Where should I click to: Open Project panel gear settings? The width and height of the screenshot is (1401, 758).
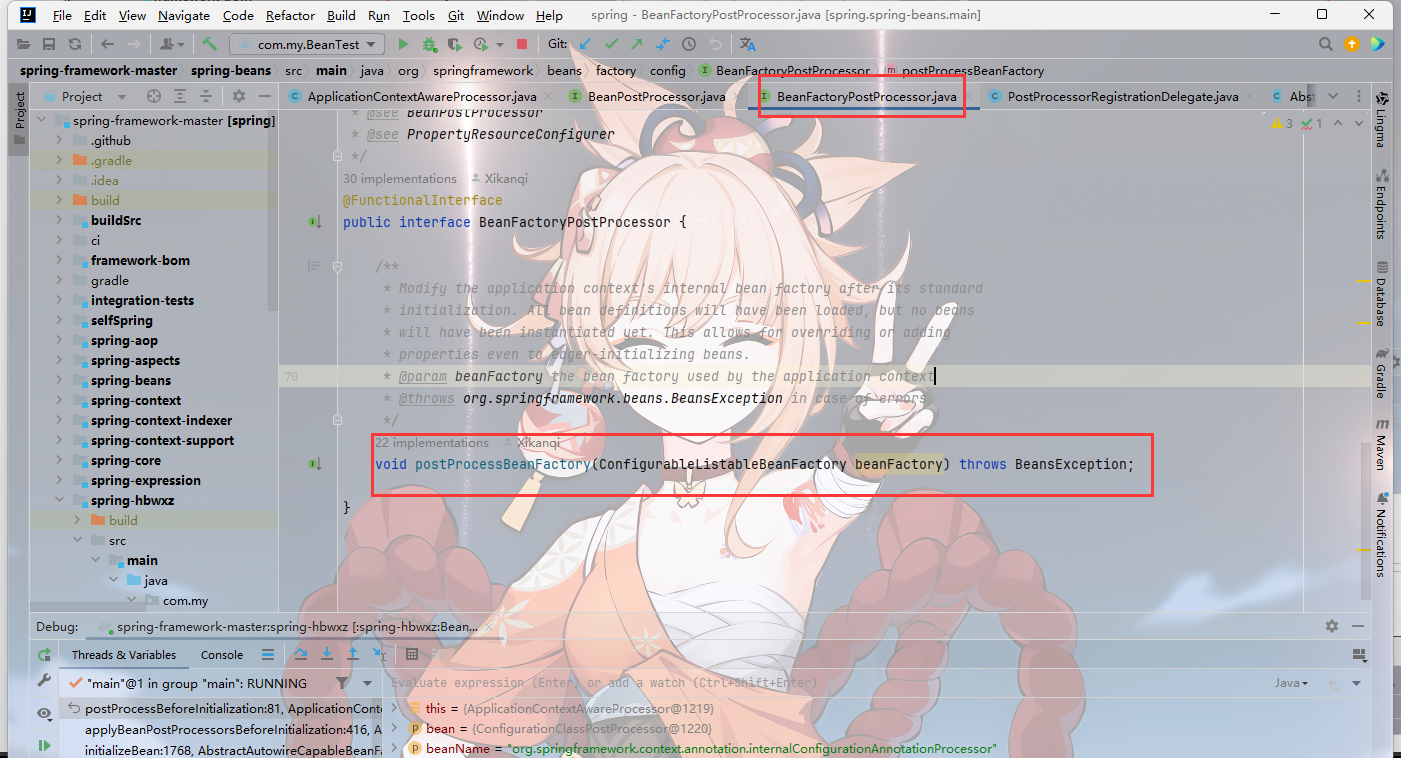[238, 97]
